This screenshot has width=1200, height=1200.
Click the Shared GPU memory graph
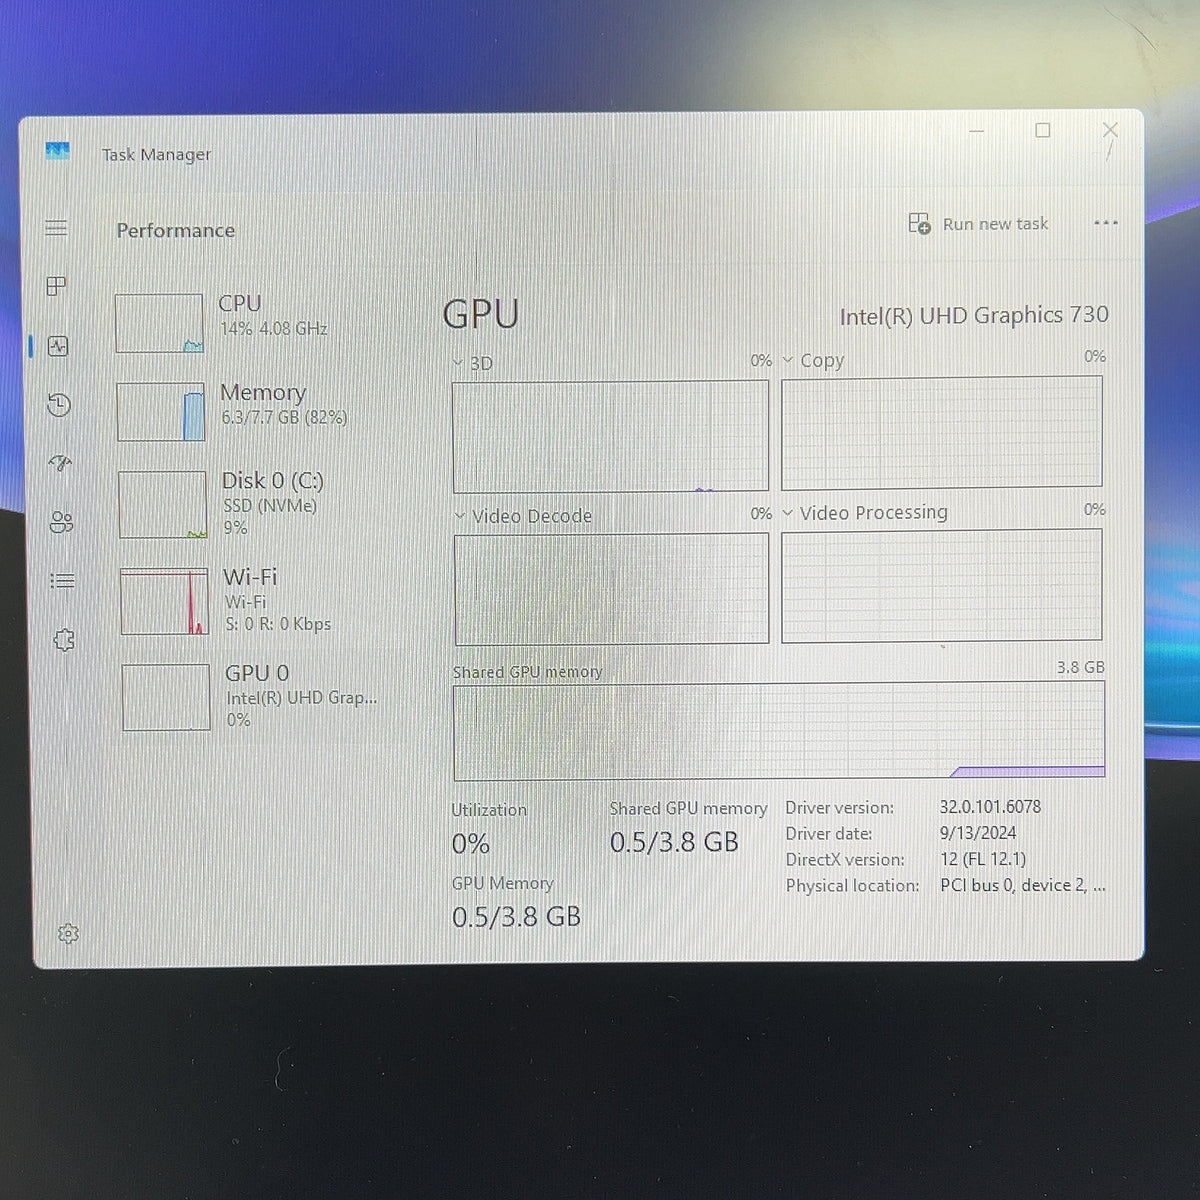[x=779, y=731]
